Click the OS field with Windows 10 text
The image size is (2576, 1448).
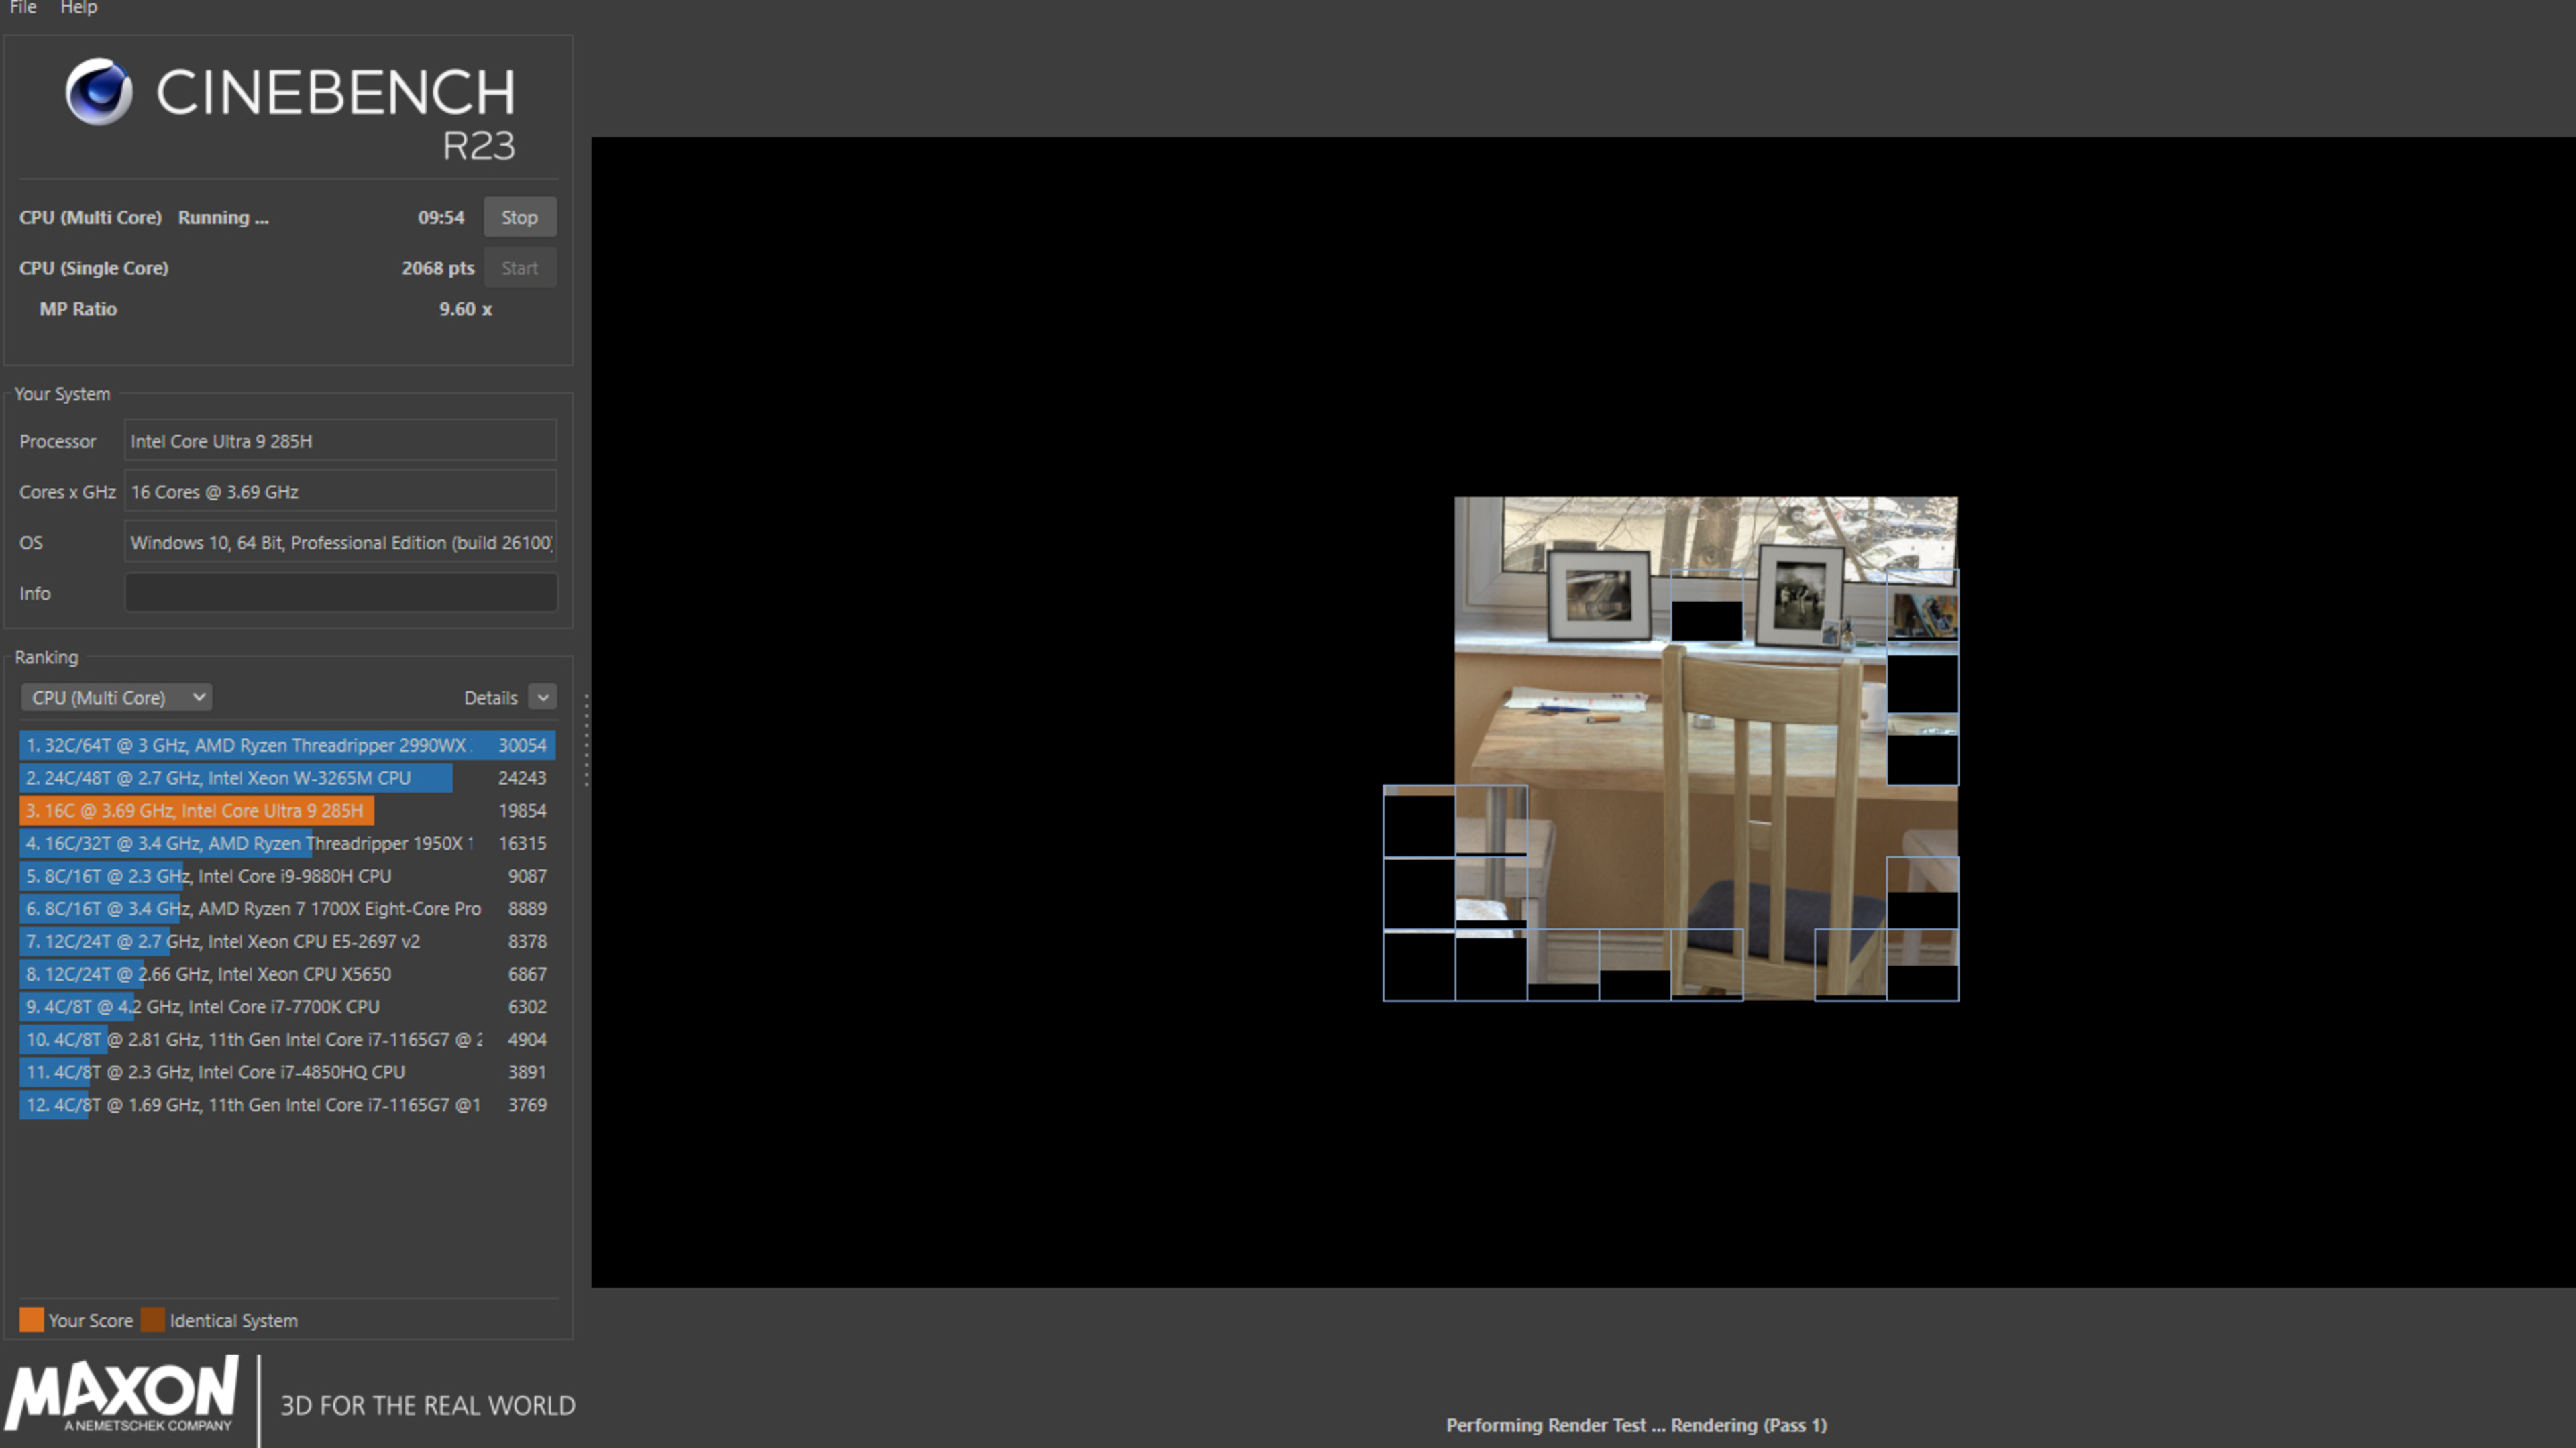pos(340,543)
